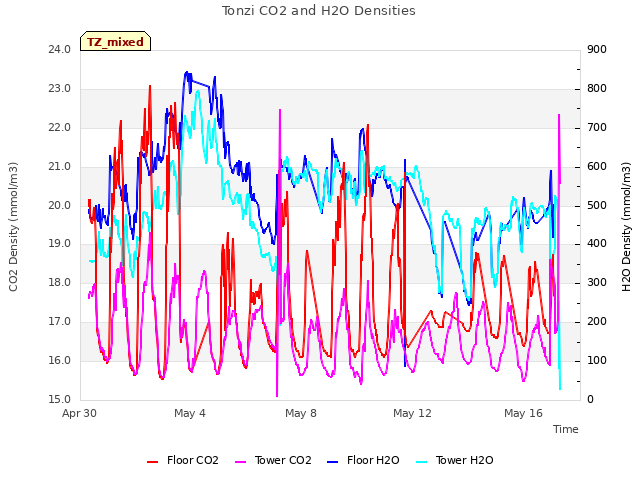This screenshot has width=640, height=480.
Task: Click the 400 H2O axis value
Action: click(597, 244)
